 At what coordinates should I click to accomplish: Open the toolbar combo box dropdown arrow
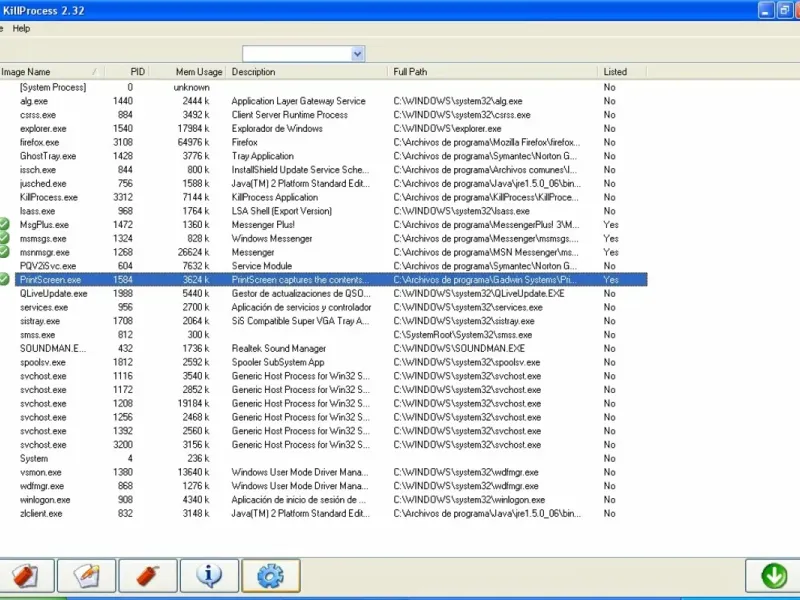point(358,54)
